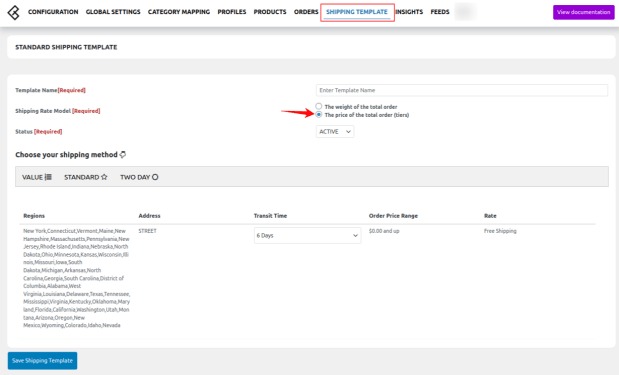This screenshot has height=375, width=619.
Task: Go to Global Settings tab
Action: (113, 12)
